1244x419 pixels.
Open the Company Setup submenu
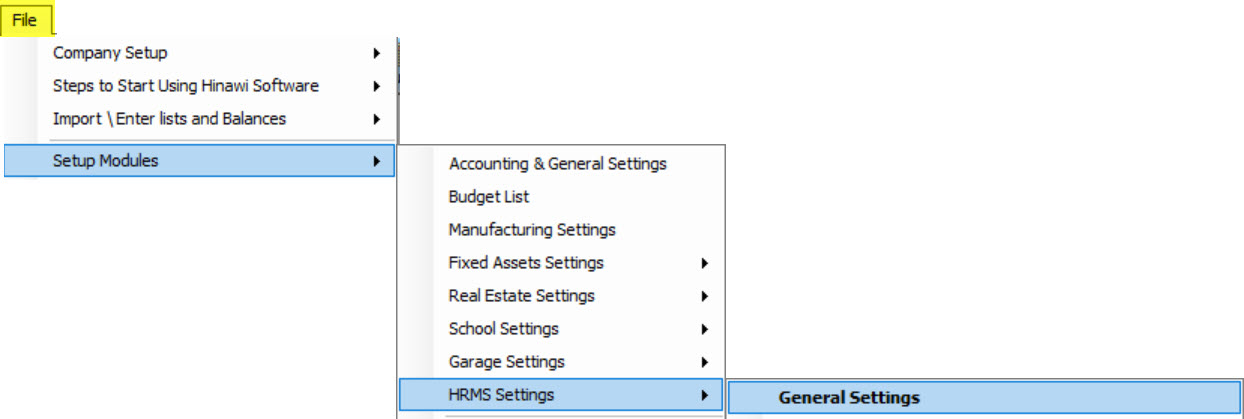tap(110, 53)
